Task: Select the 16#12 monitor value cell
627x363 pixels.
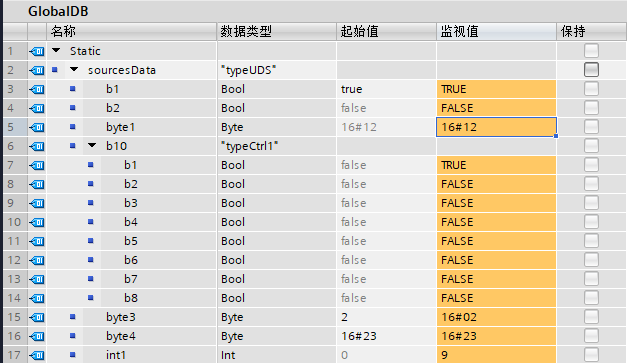Action: pyautogui.click(x=496, y=127)
